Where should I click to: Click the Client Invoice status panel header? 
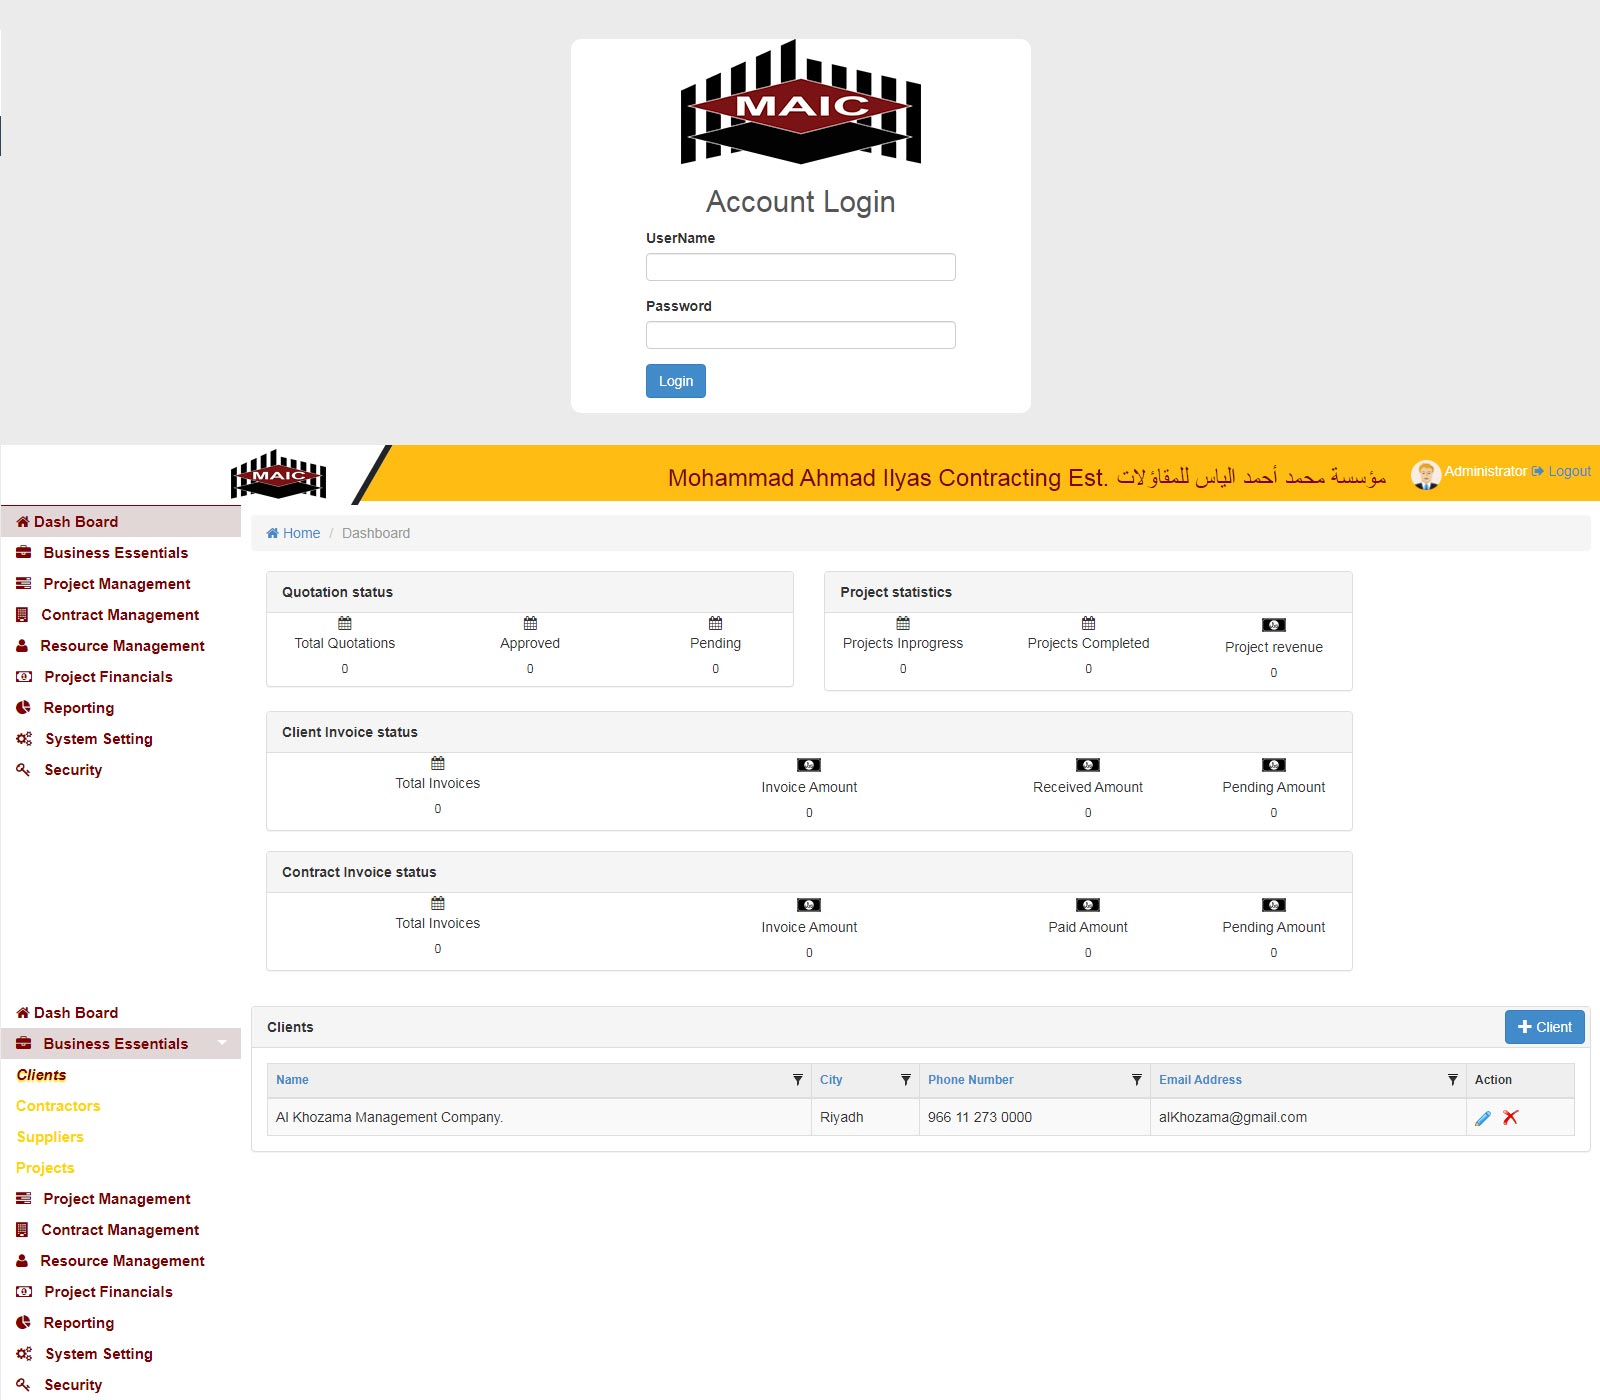(809, 732)
